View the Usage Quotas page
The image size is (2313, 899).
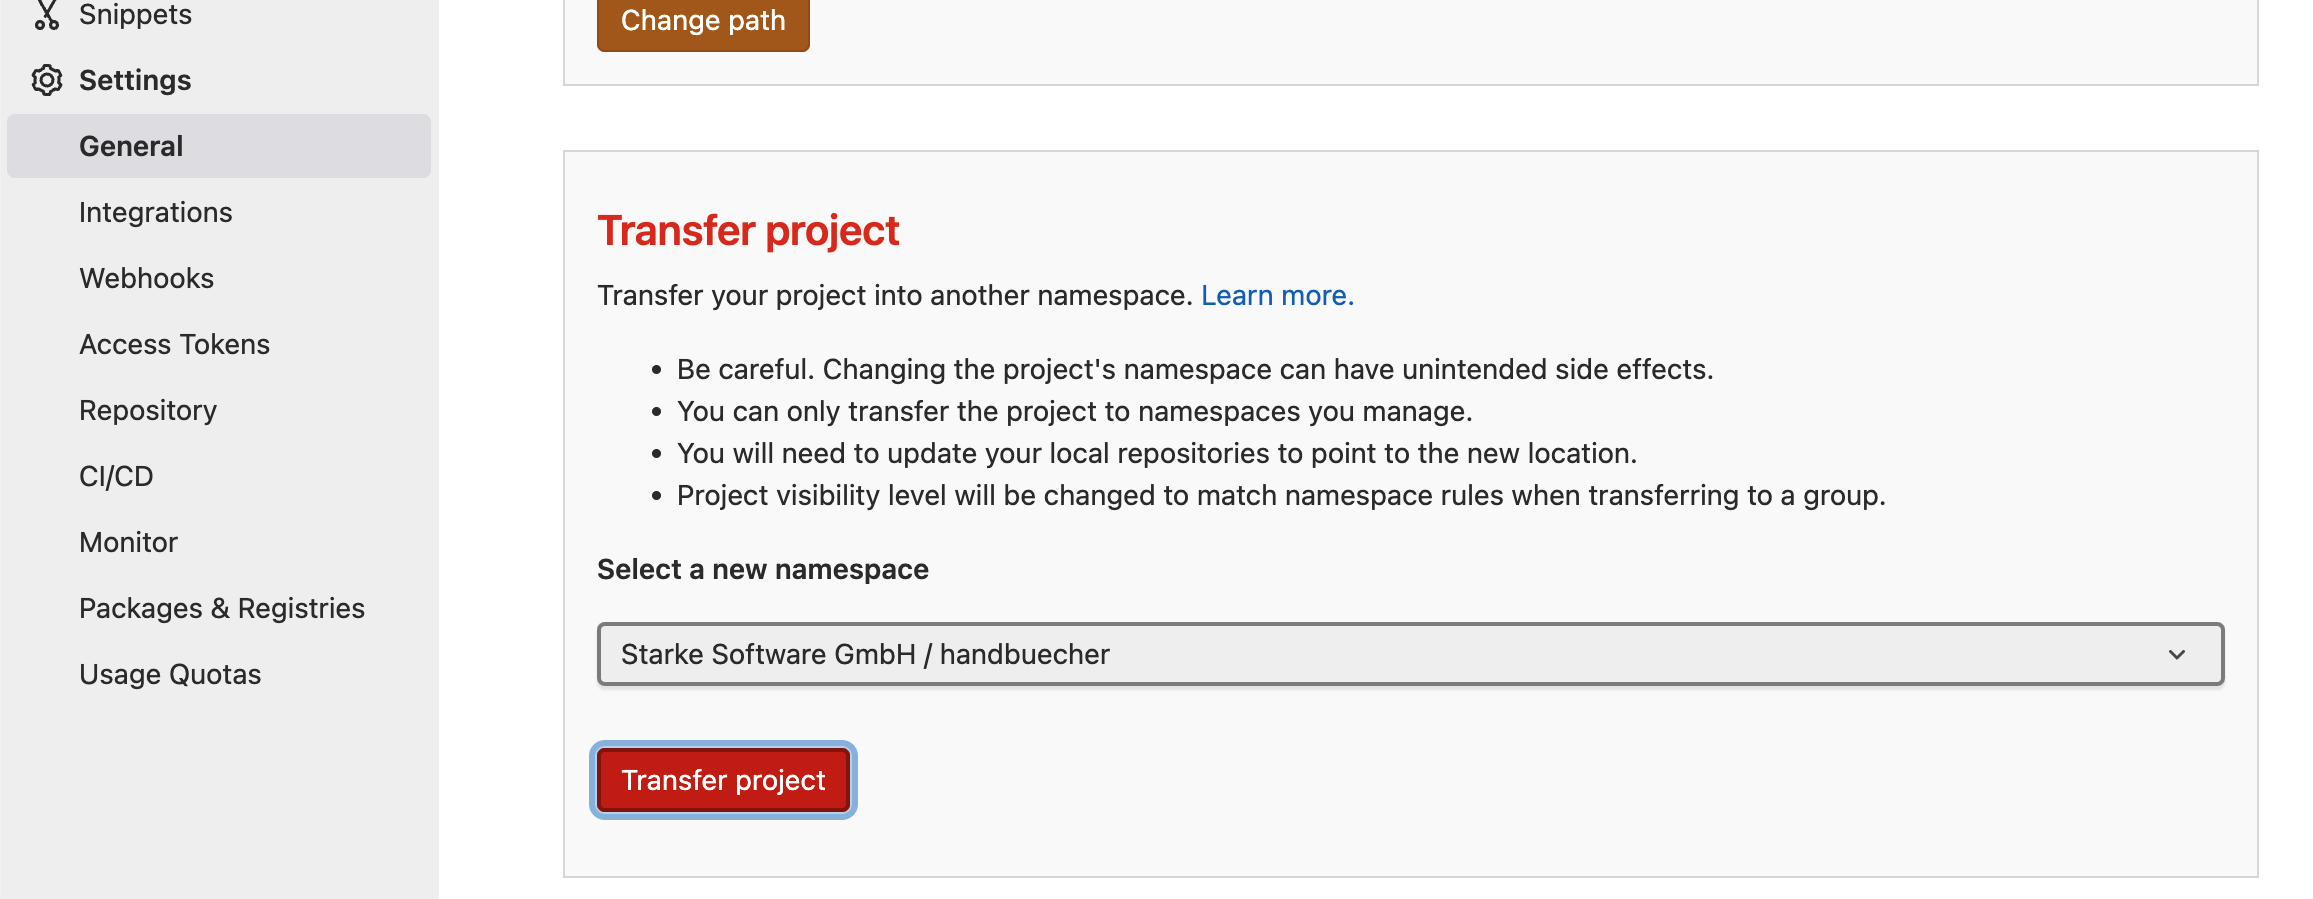[x=170, y=674]
